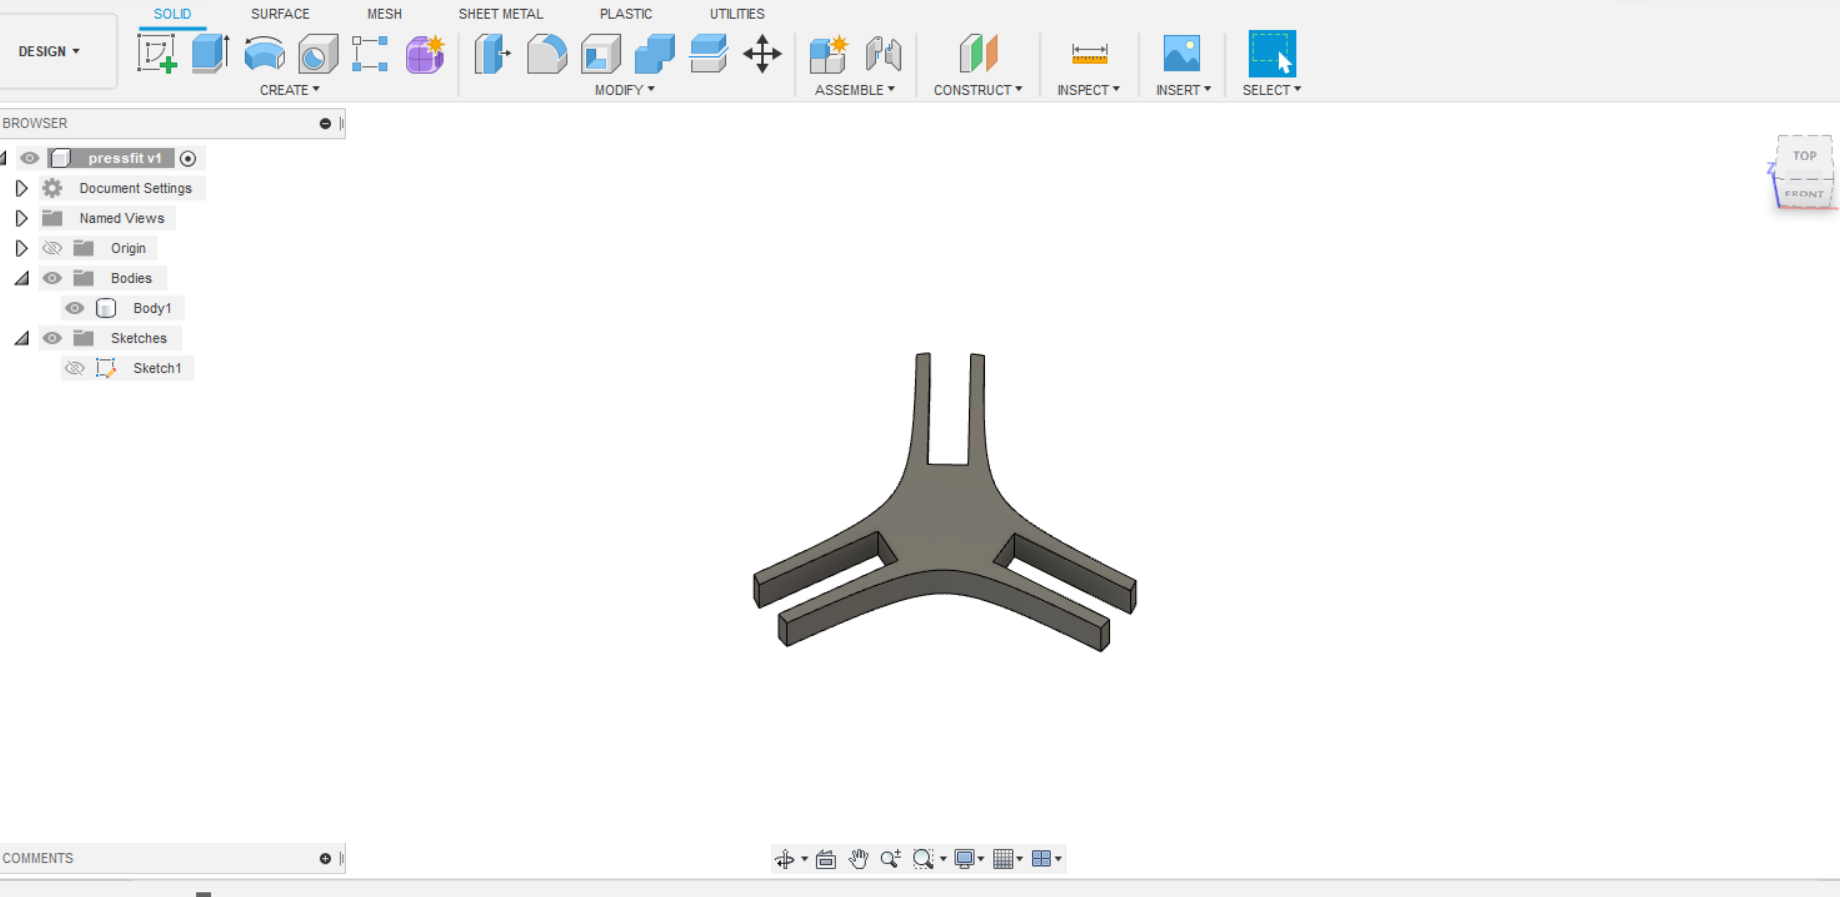The image size is (1840, 897).
Task: Click the Rectangular Pattern tool icon
Action: pyautogui.click(x=370, y=54)
